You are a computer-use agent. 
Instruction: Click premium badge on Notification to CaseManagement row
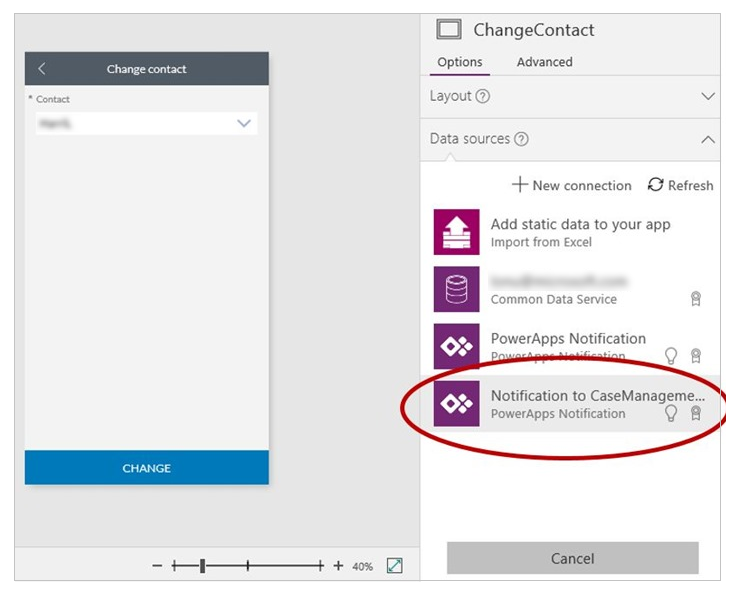[696, 413]
